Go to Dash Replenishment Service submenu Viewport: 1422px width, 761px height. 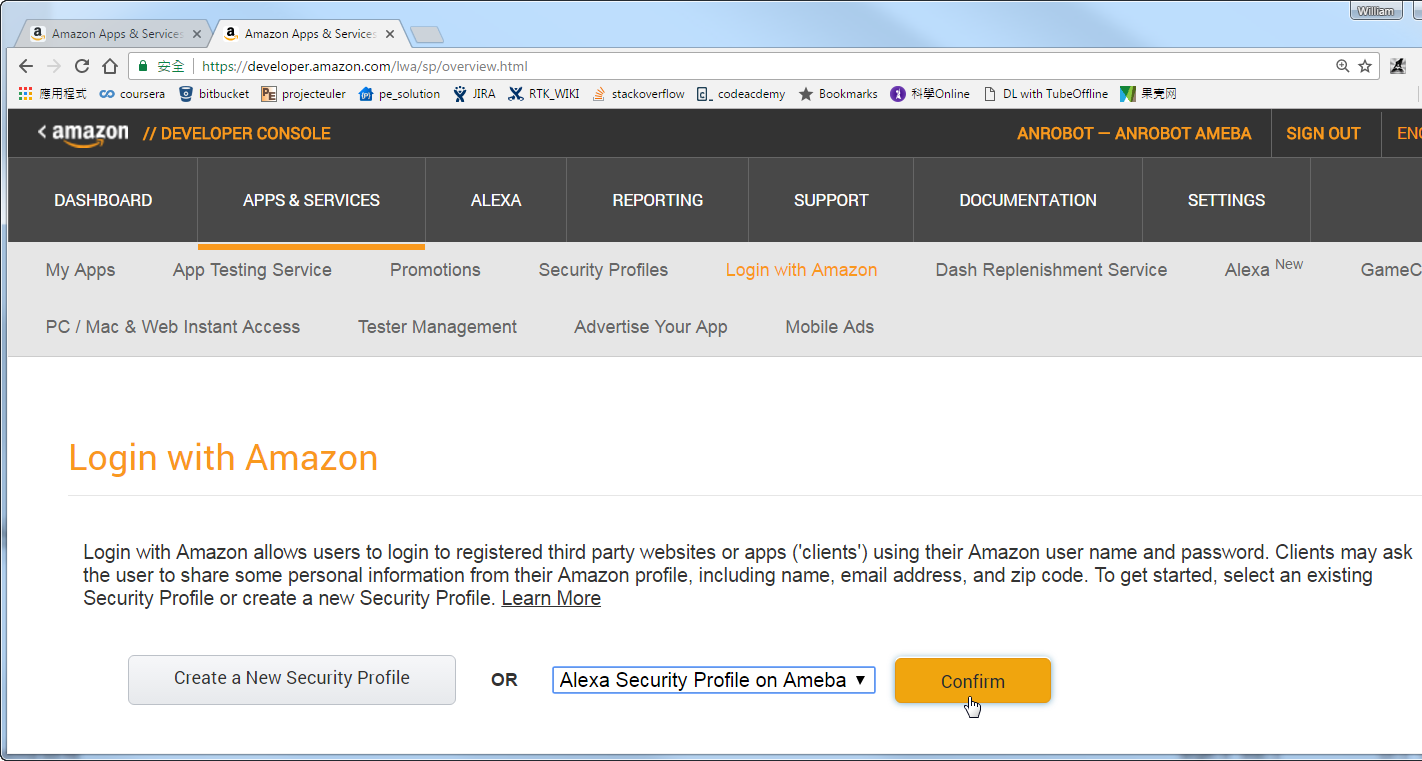[x=1051, y=270]
